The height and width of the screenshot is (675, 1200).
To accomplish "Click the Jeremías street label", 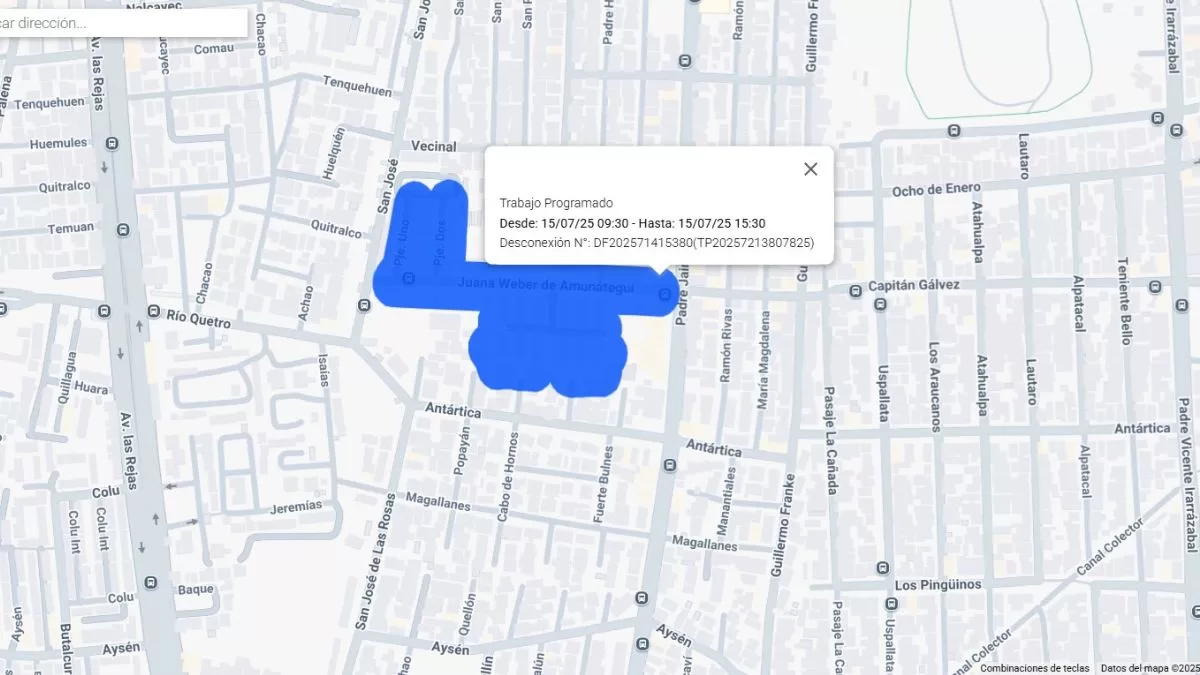I will 297,507.
